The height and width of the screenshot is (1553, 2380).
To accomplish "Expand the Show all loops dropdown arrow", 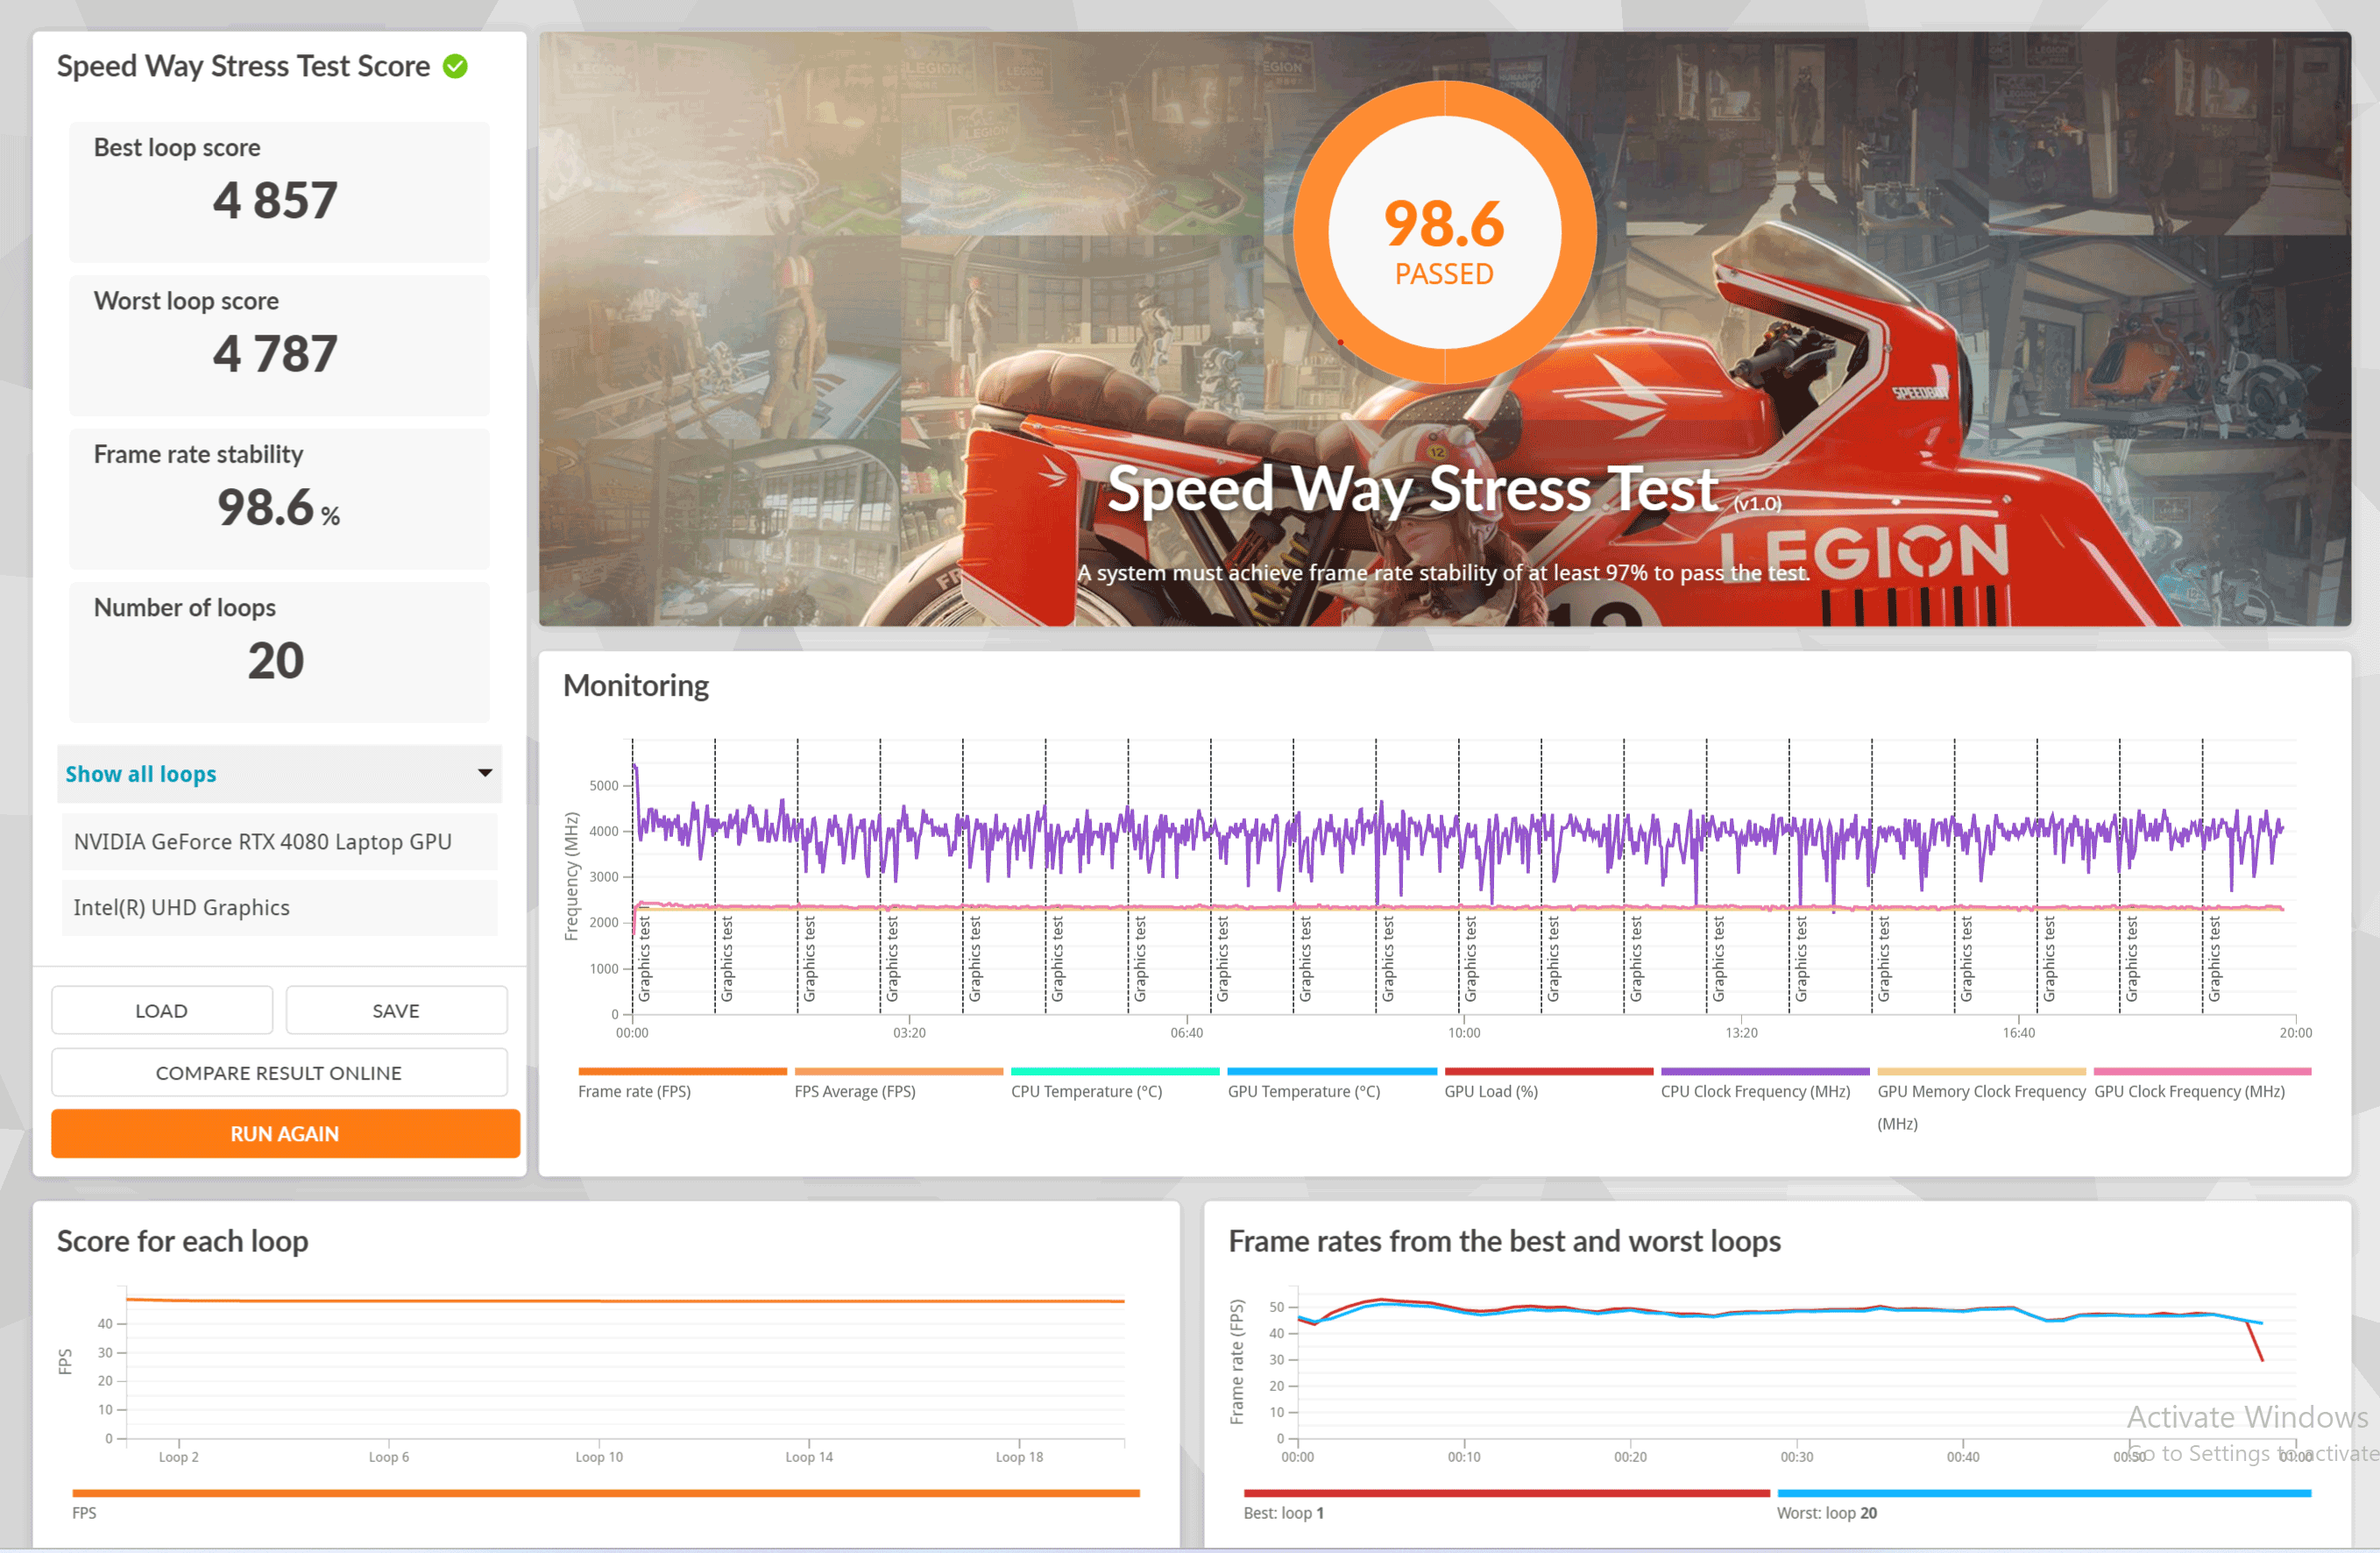I will click(485, 773).
